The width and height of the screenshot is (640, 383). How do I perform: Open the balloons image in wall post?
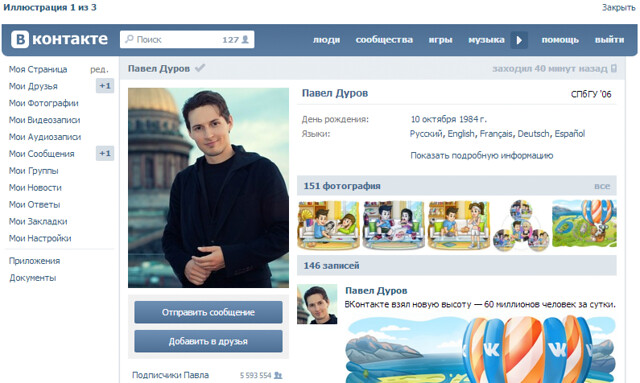click(481, 350)
